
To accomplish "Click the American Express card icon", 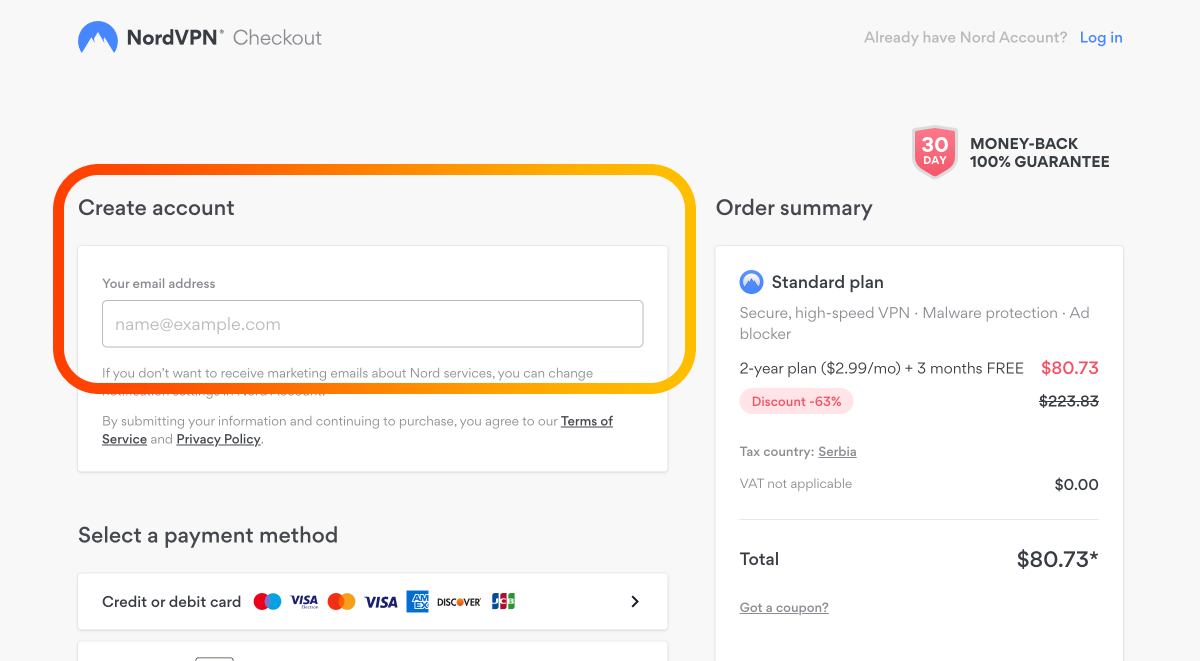I will [x=418, y=602].
